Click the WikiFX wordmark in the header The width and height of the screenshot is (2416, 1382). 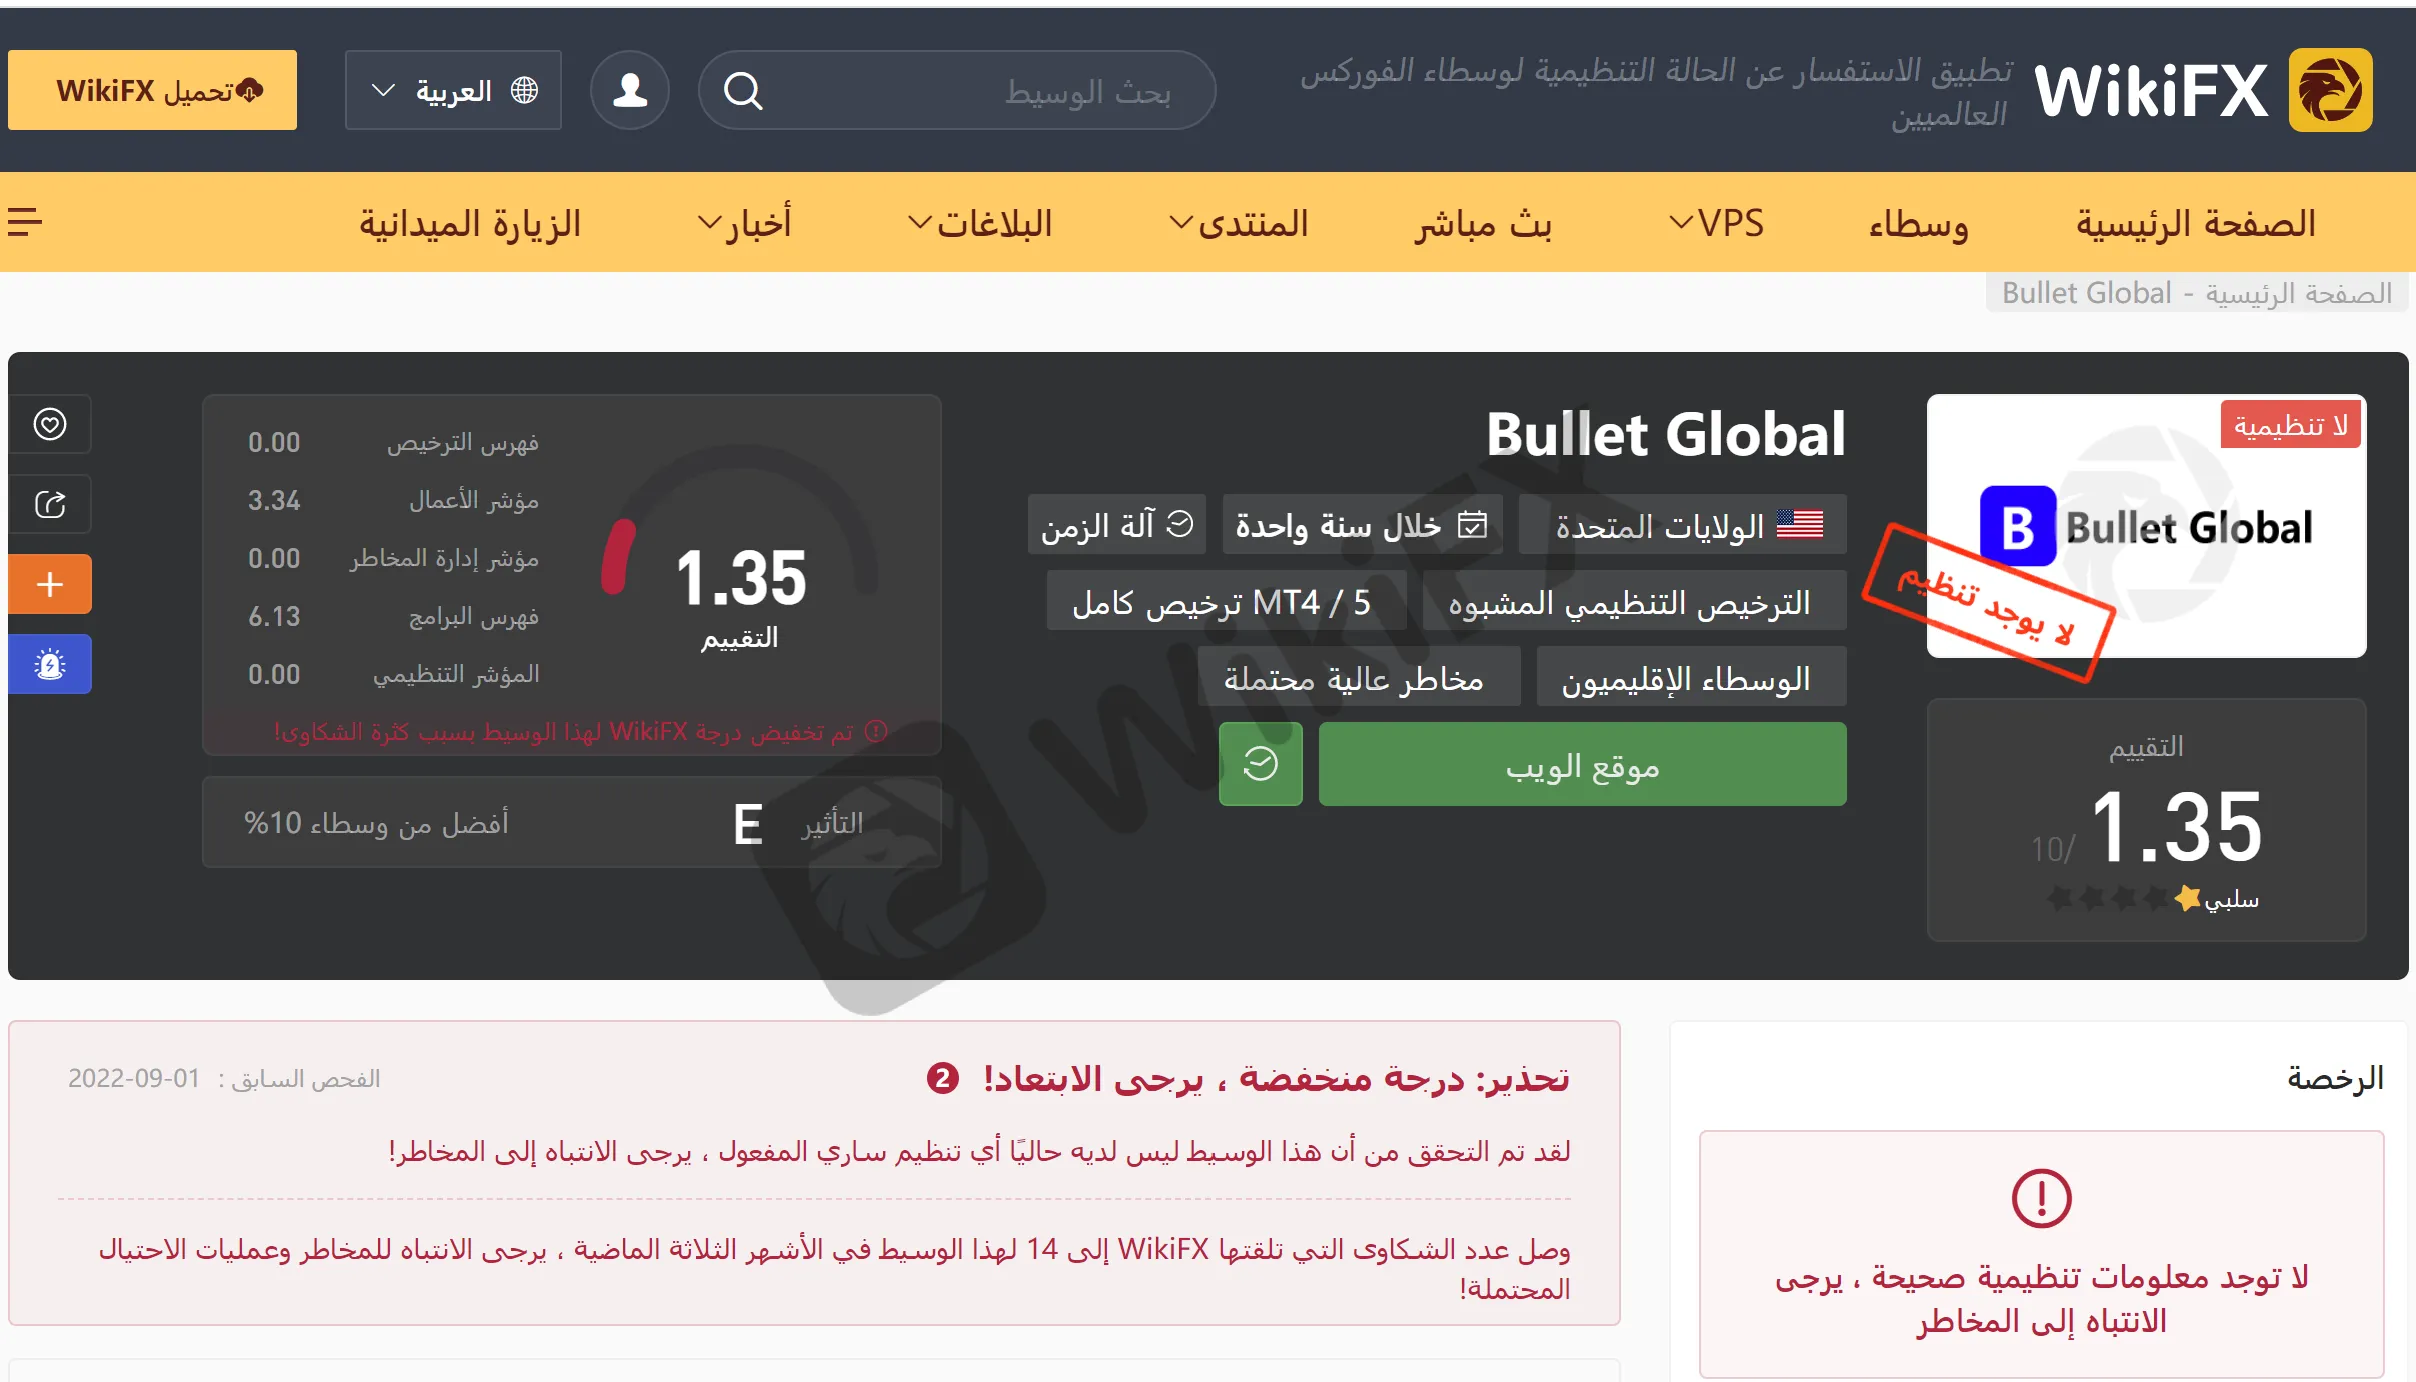coord(2152,91)
